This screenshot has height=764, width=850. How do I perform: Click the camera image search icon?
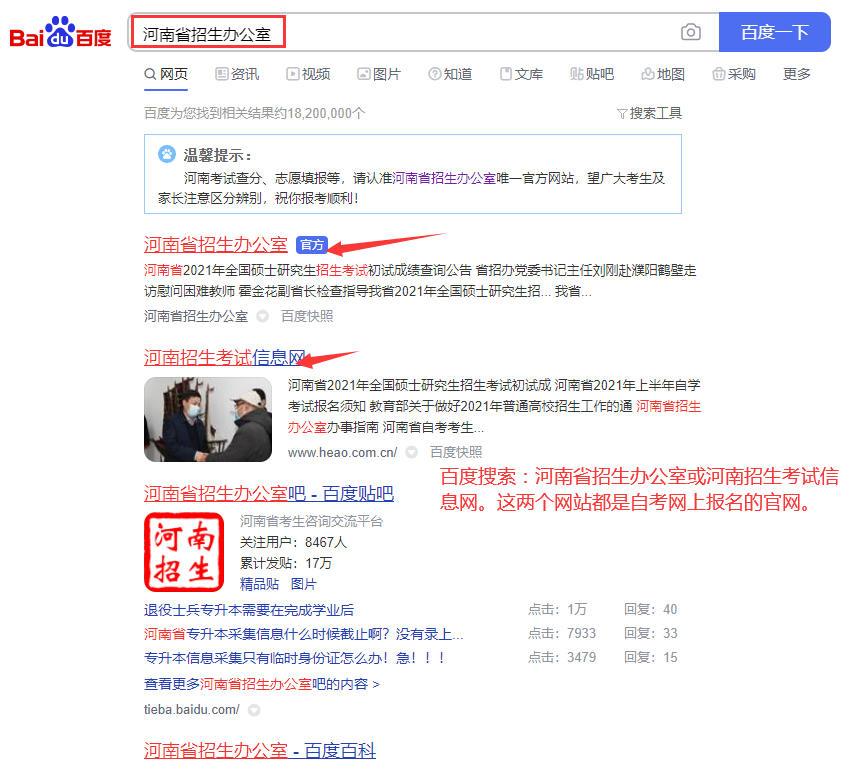[691, 32]
